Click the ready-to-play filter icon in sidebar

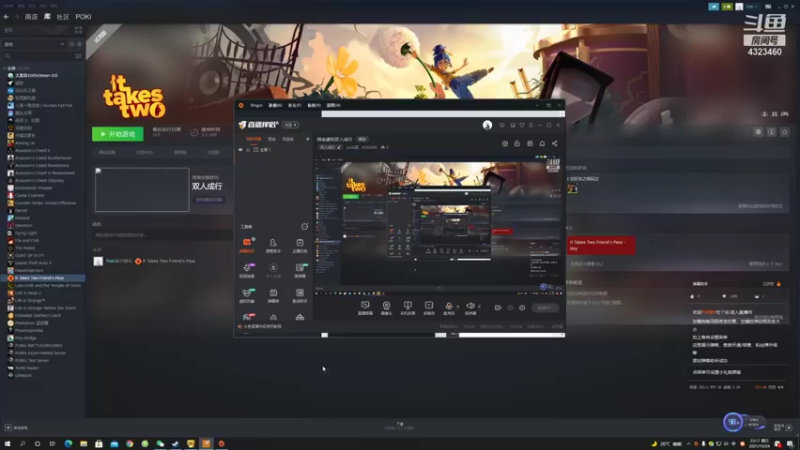79,44
